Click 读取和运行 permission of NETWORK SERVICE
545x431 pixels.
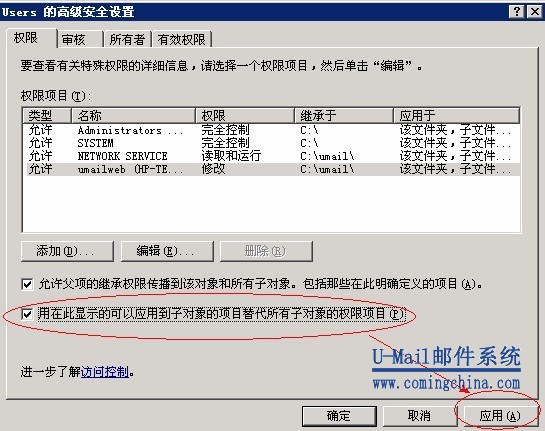tap(231, 156)
